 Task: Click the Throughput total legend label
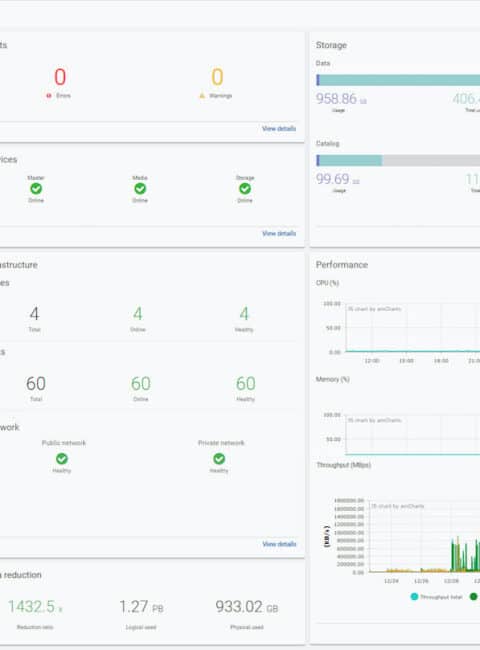[441, 597]
